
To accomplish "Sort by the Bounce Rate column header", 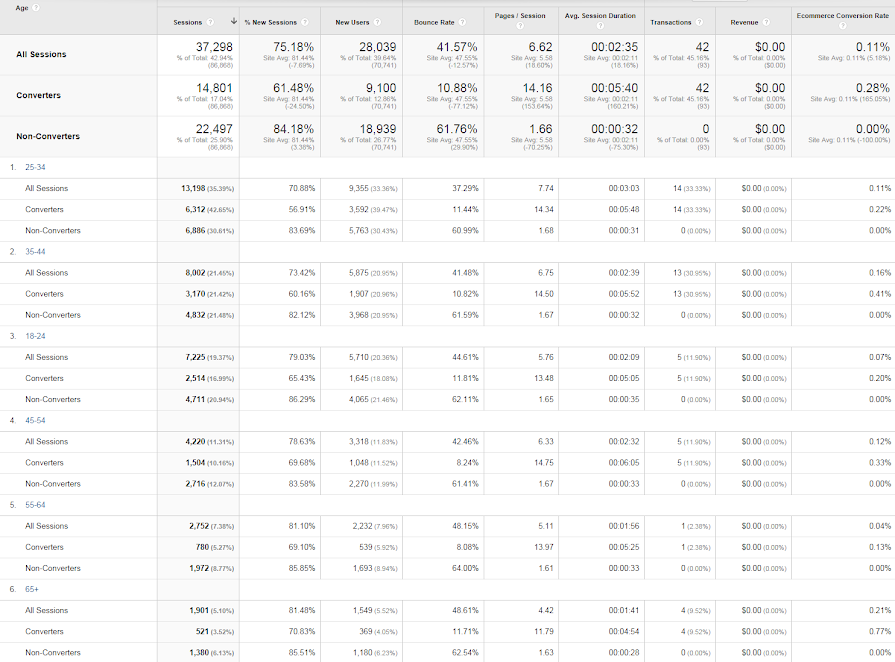I will 434,22.
